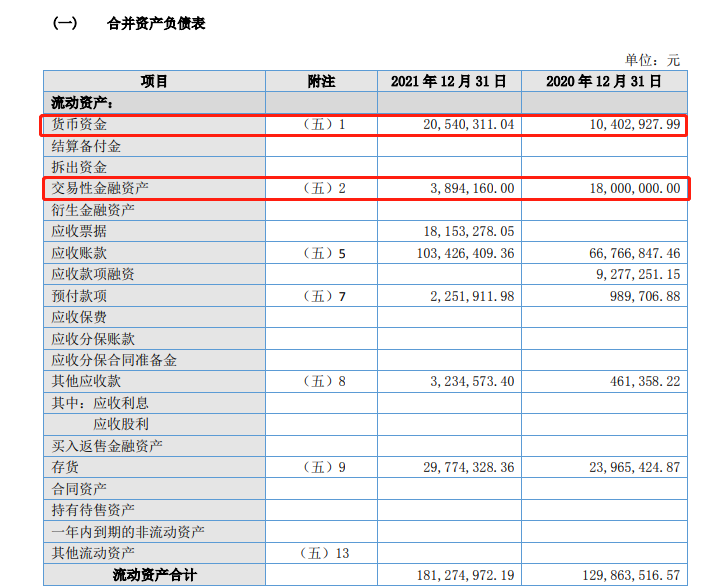Screen dimensions: 724x586
Task: Click the 应收票据 amount 18,153,278.05
Action: [x=462, y=231]
